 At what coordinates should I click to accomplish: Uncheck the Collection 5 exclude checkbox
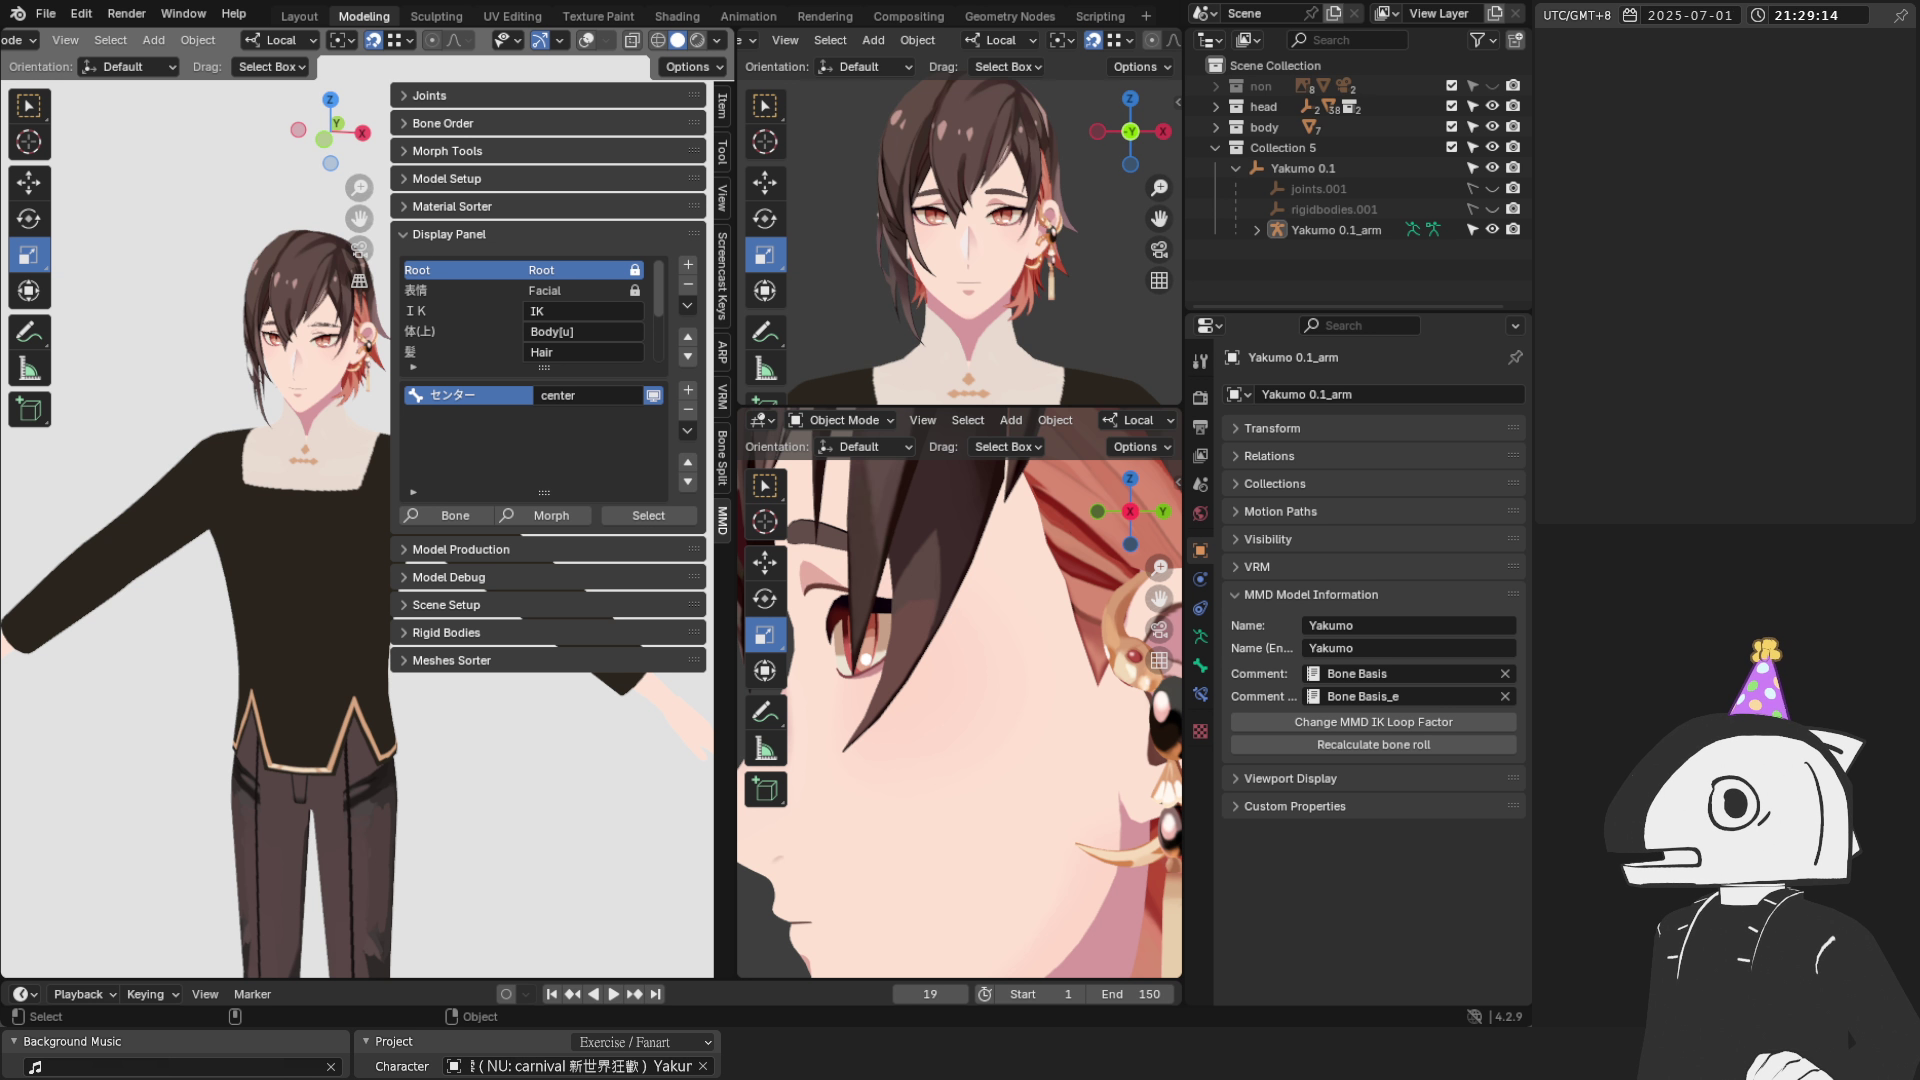pos(1452,147)
